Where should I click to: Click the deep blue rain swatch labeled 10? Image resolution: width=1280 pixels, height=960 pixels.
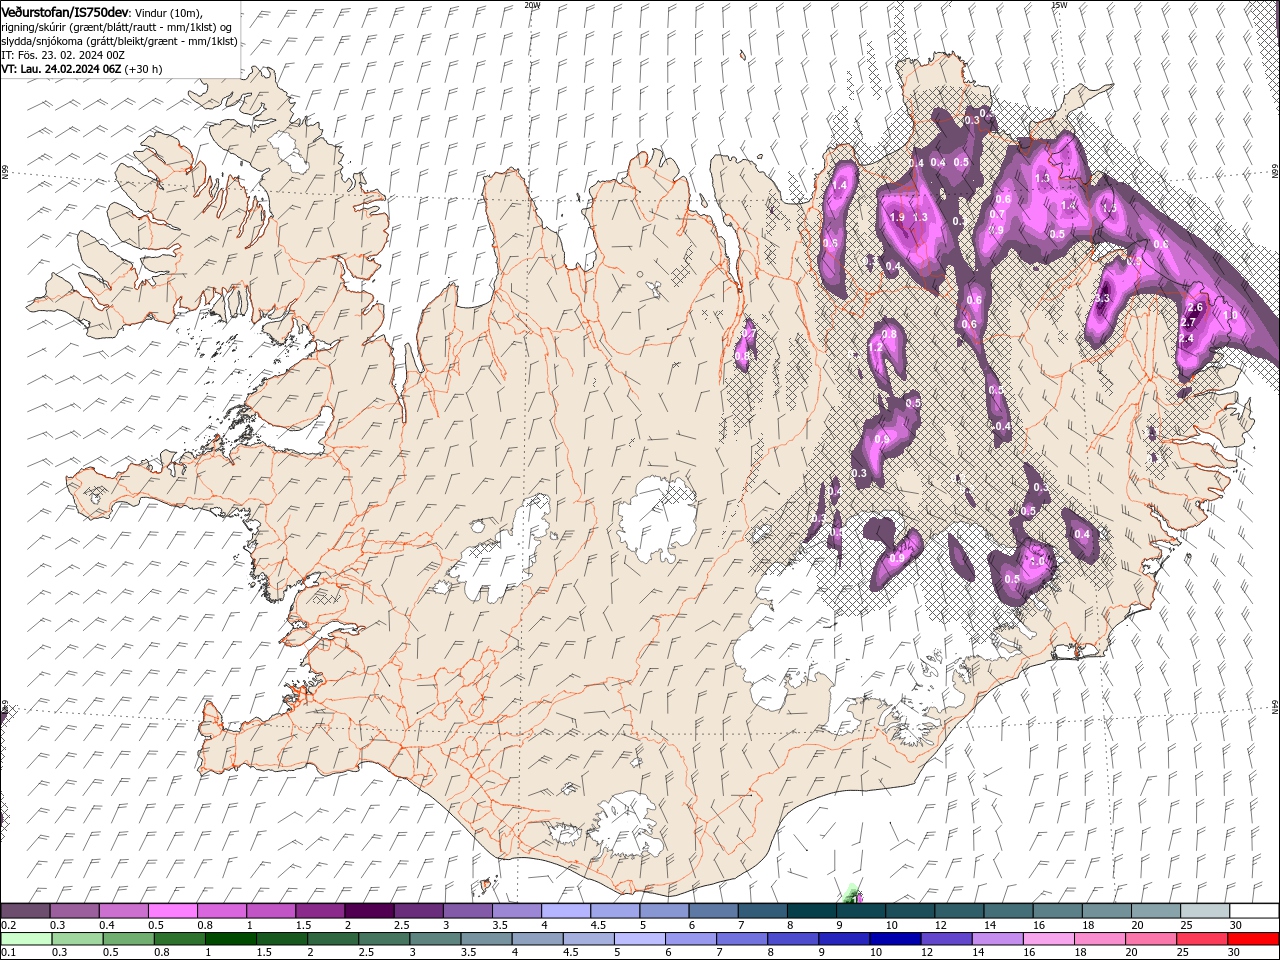(895, 939)
